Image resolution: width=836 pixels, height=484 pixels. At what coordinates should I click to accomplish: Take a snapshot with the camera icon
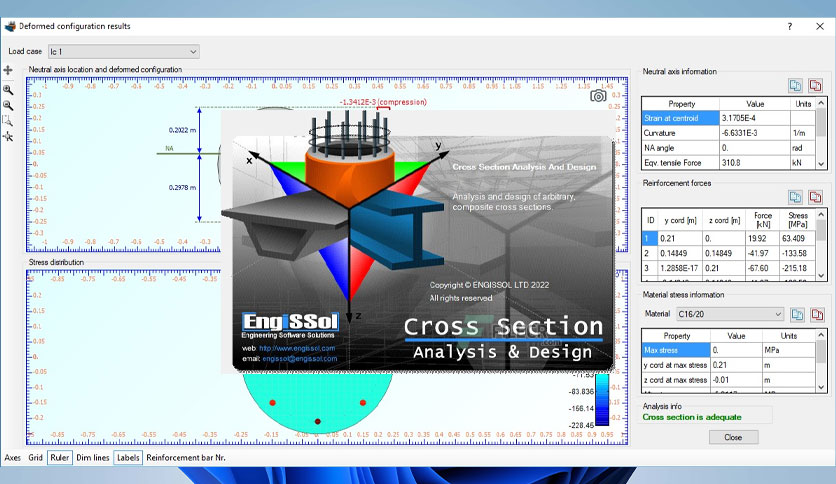598,96
